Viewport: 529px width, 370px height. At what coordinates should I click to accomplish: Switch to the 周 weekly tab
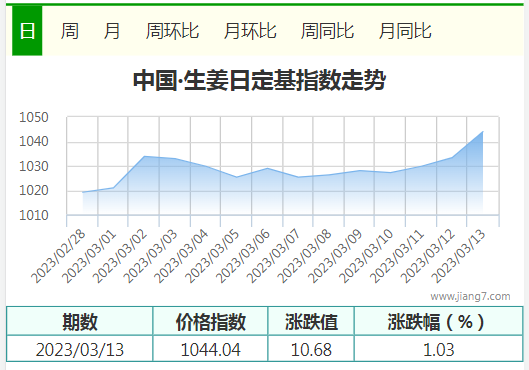pyautogui.click(x=69, y=31)
